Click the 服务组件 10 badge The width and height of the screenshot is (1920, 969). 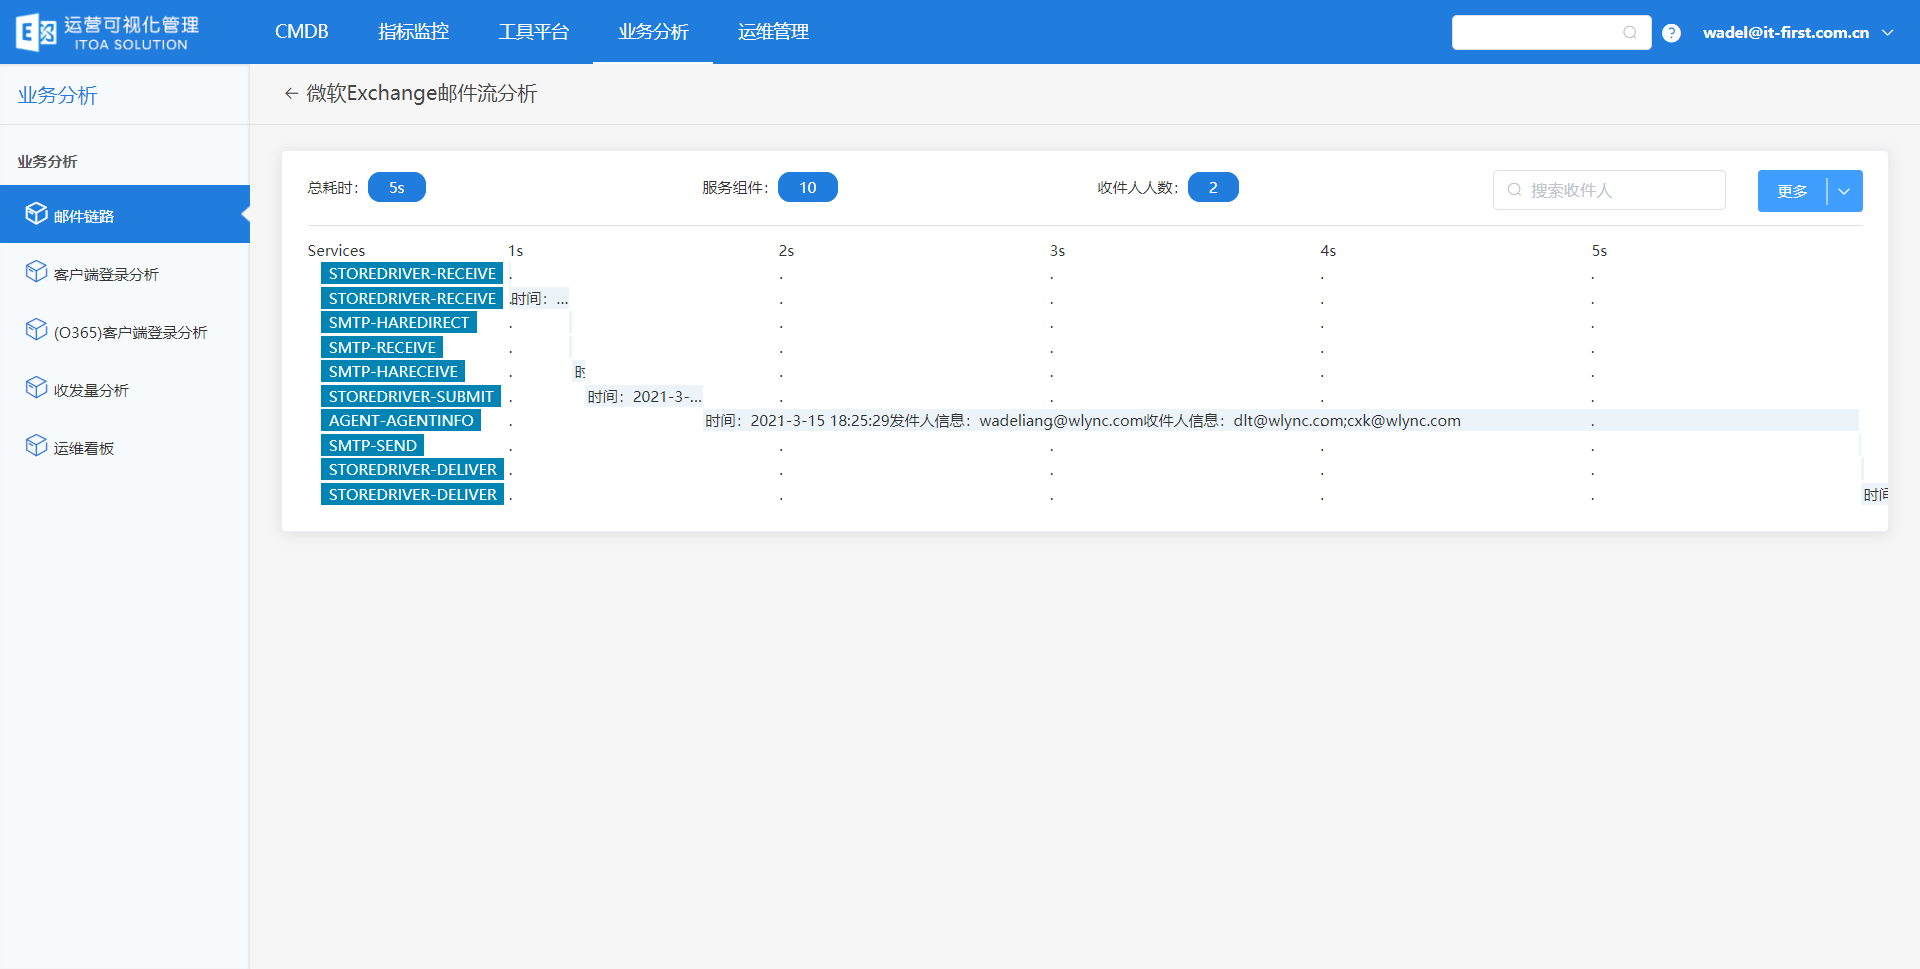click(808, 187)
